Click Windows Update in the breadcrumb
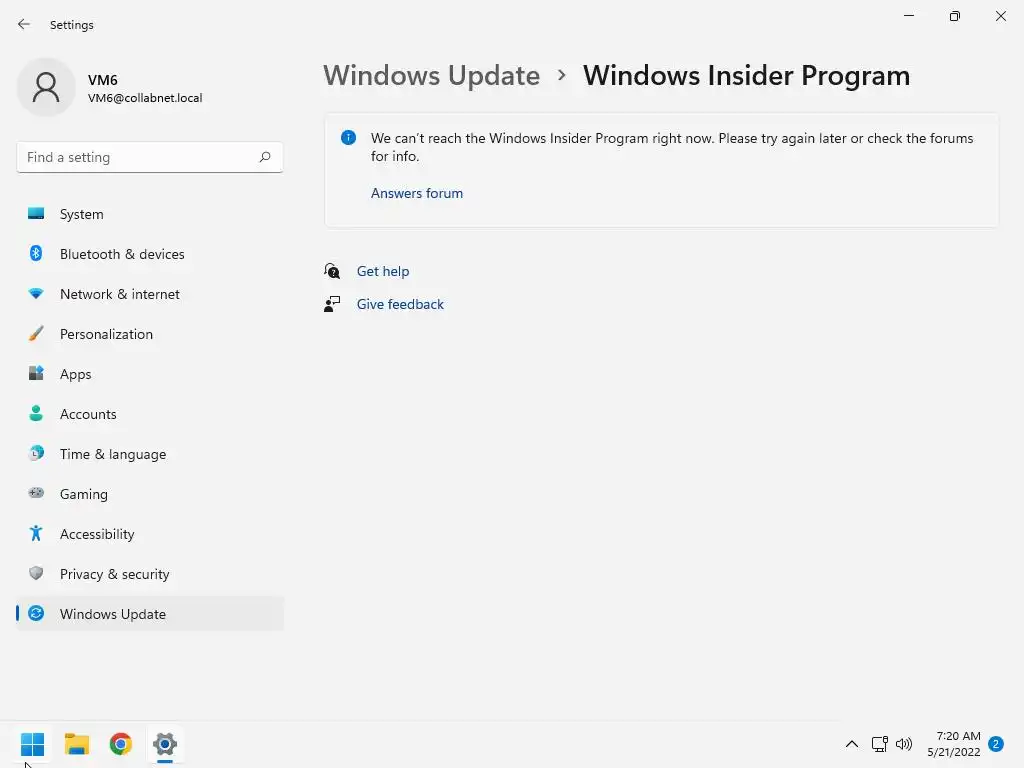The height and width of the screenshot is (768, 1024). pos(432,75)
